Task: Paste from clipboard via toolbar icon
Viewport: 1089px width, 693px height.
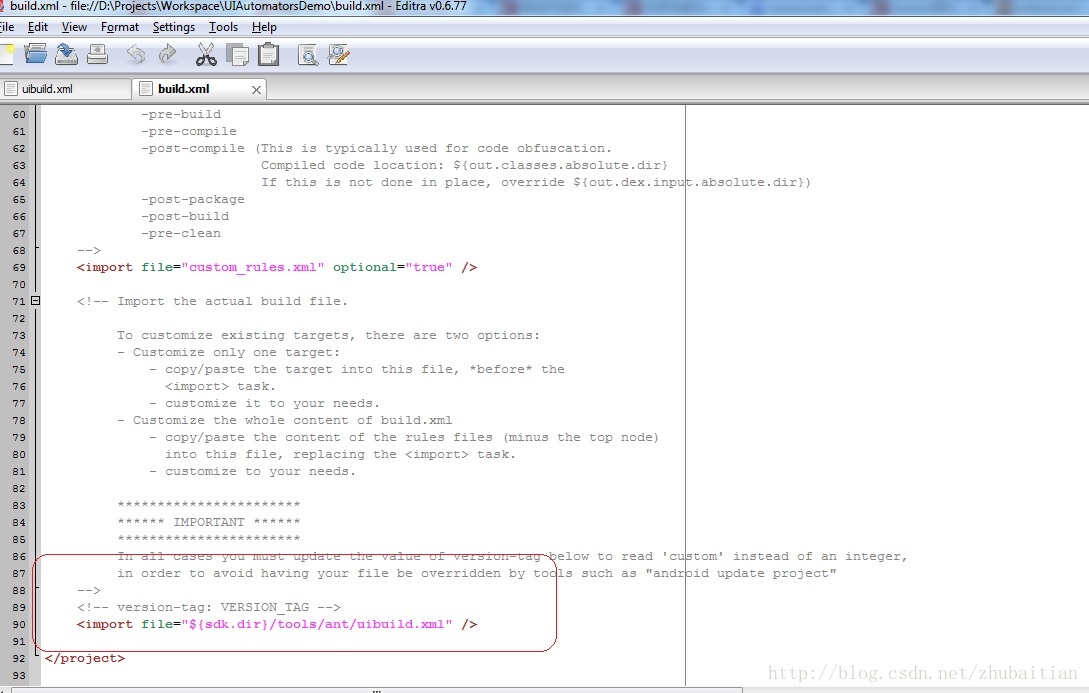Action: (x=268, y=54)
